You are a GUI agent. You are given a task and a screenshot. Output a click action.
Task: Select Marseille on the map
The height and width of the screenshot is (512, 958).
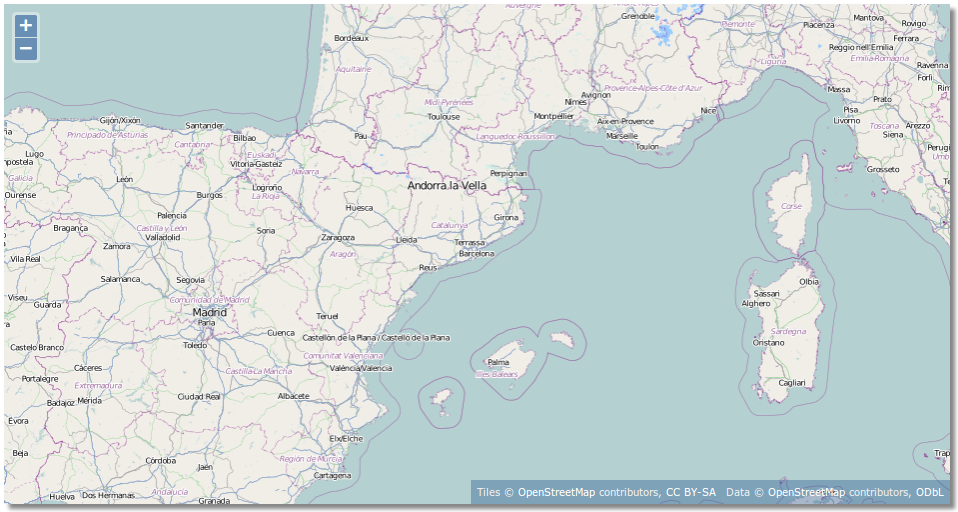(622, 135)
